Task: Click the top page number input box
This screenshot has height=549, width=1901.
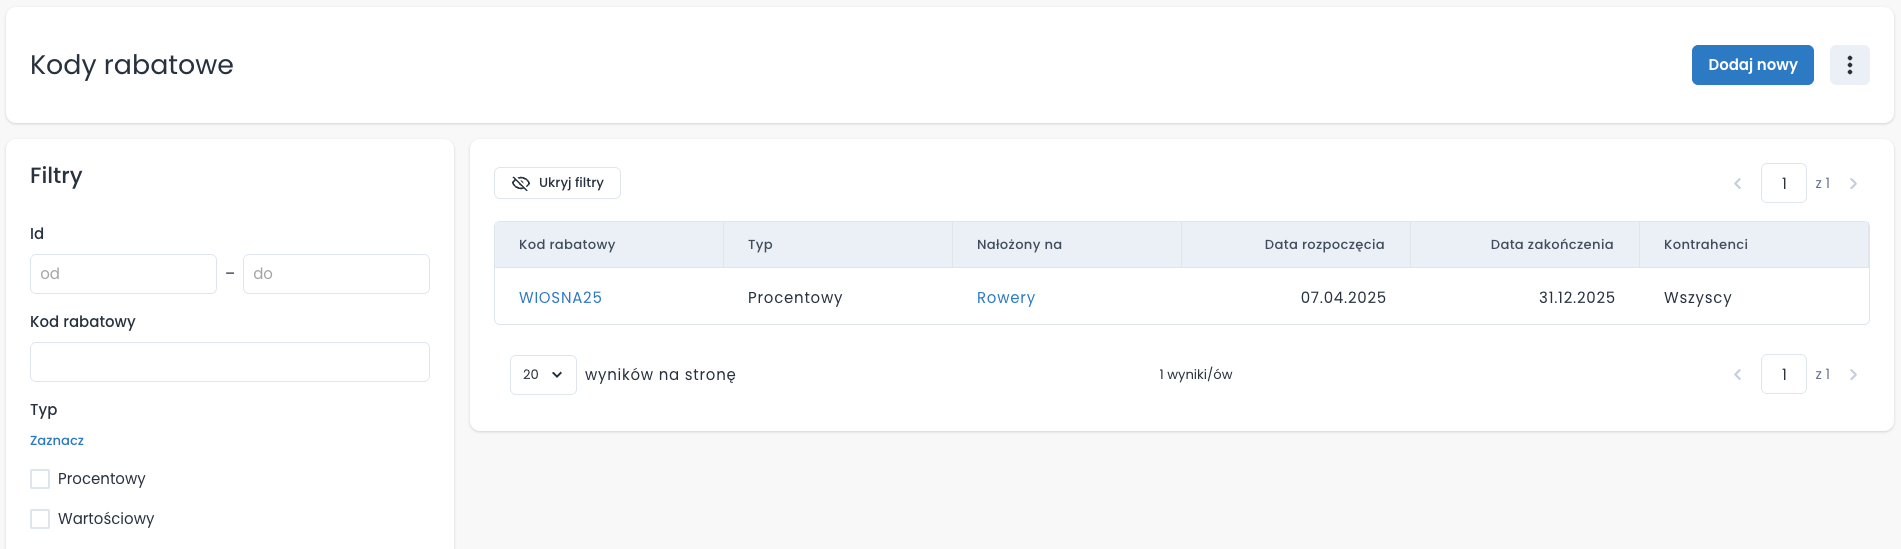Action: point(1783,183)
